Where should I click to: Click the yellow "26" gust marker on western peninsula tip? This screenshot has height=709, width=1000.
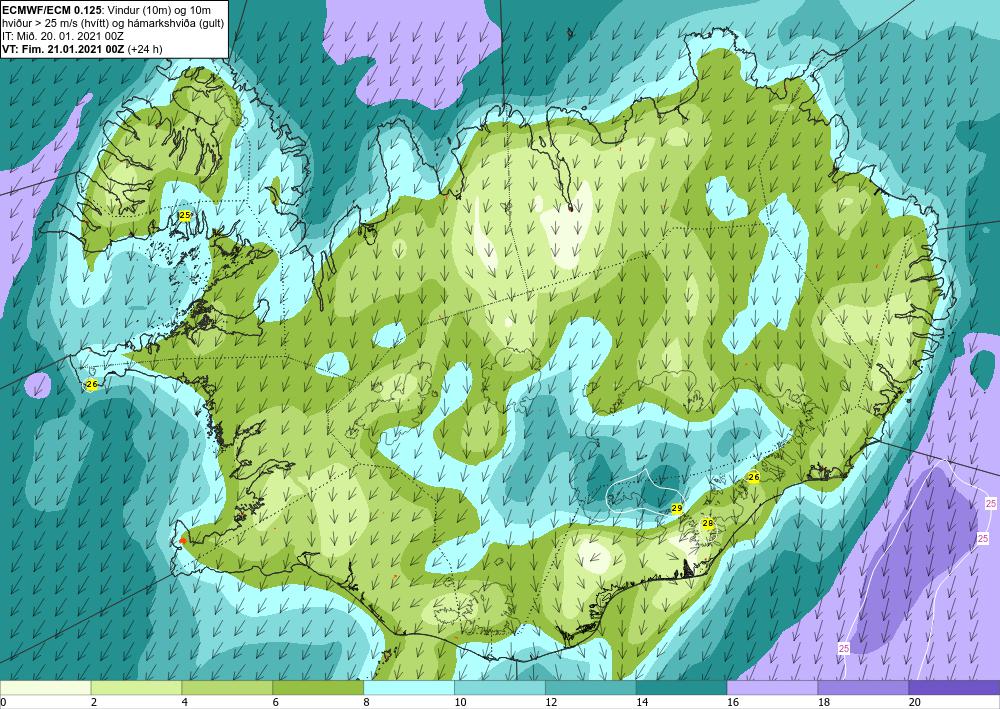coord(92,384)
